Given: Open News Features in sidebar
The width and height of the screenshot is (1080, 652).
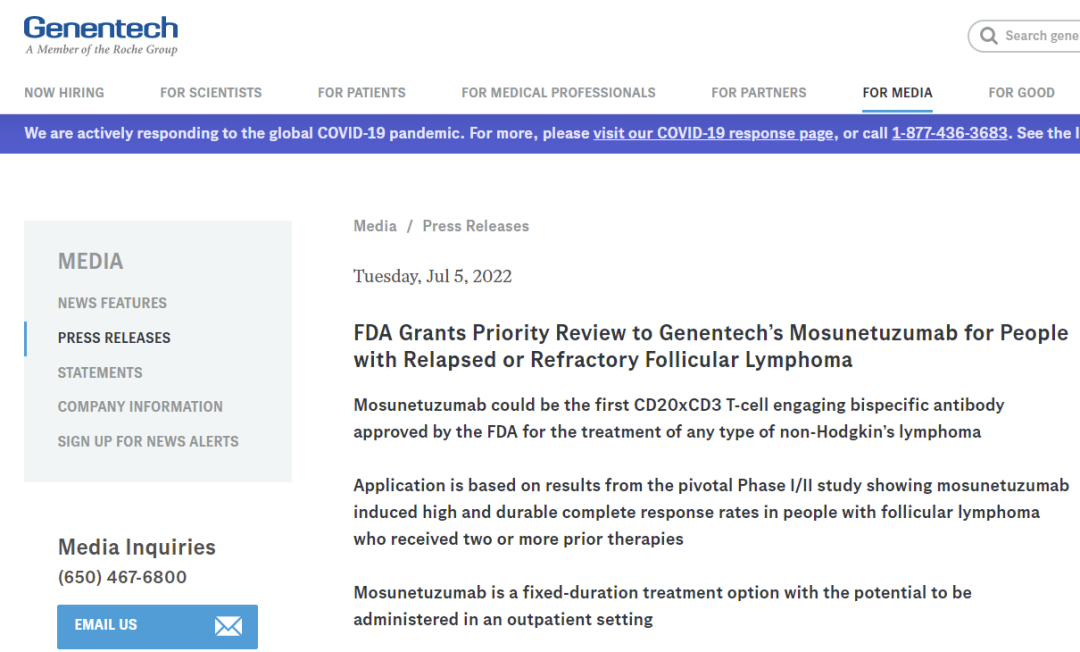Looking at the screenshot, I should pyautogui.click(x=112, y=303).
